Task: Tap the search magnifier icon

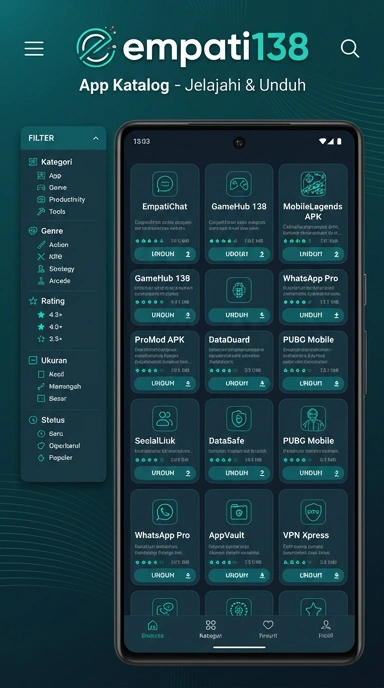Action: pos(350,48)
